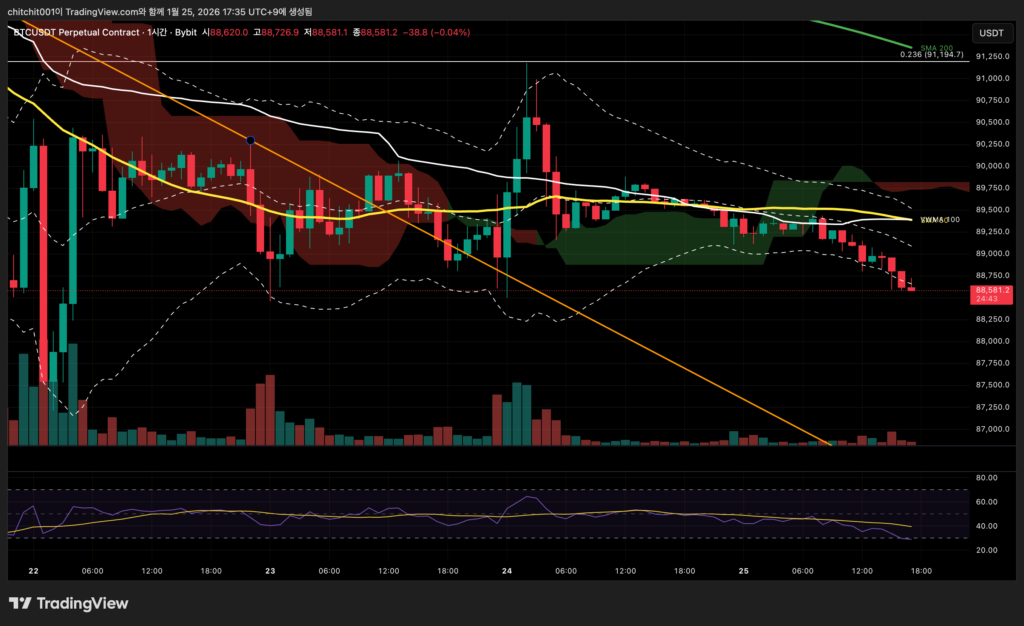1024x626 pixels.
Task: Click the 20.00 level on the RSI scale
Action: (x=986, y=551)
